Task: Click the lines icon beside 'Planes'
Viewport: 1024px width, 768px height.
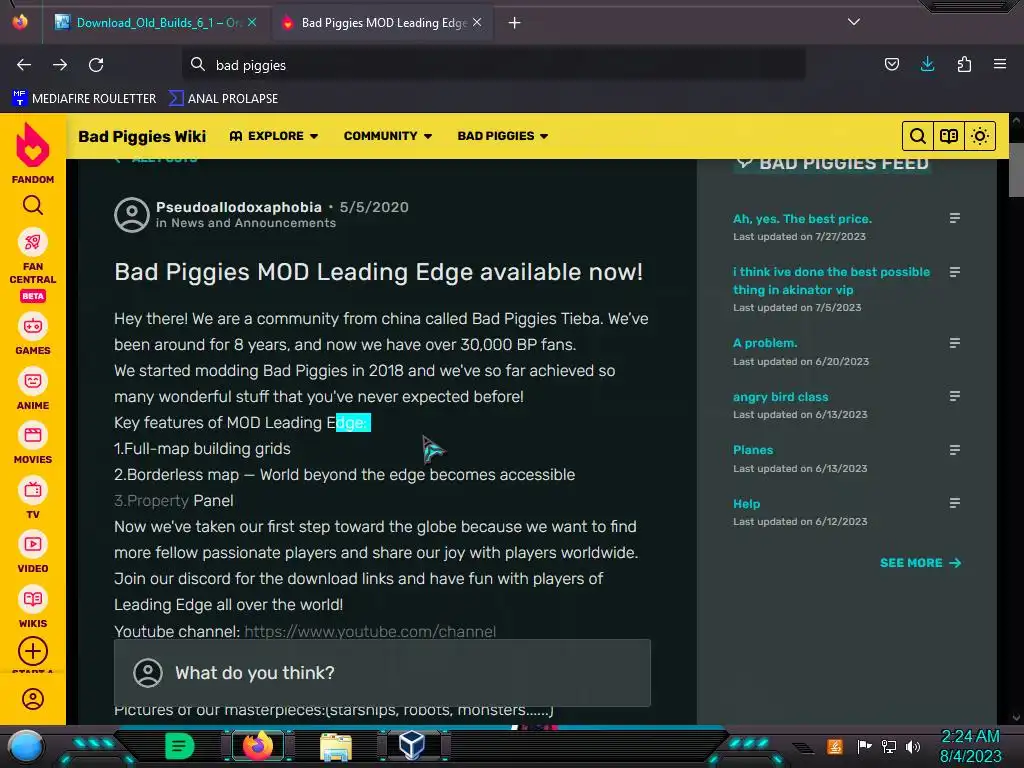Action: pyautogui.click(x=954, y=450)
